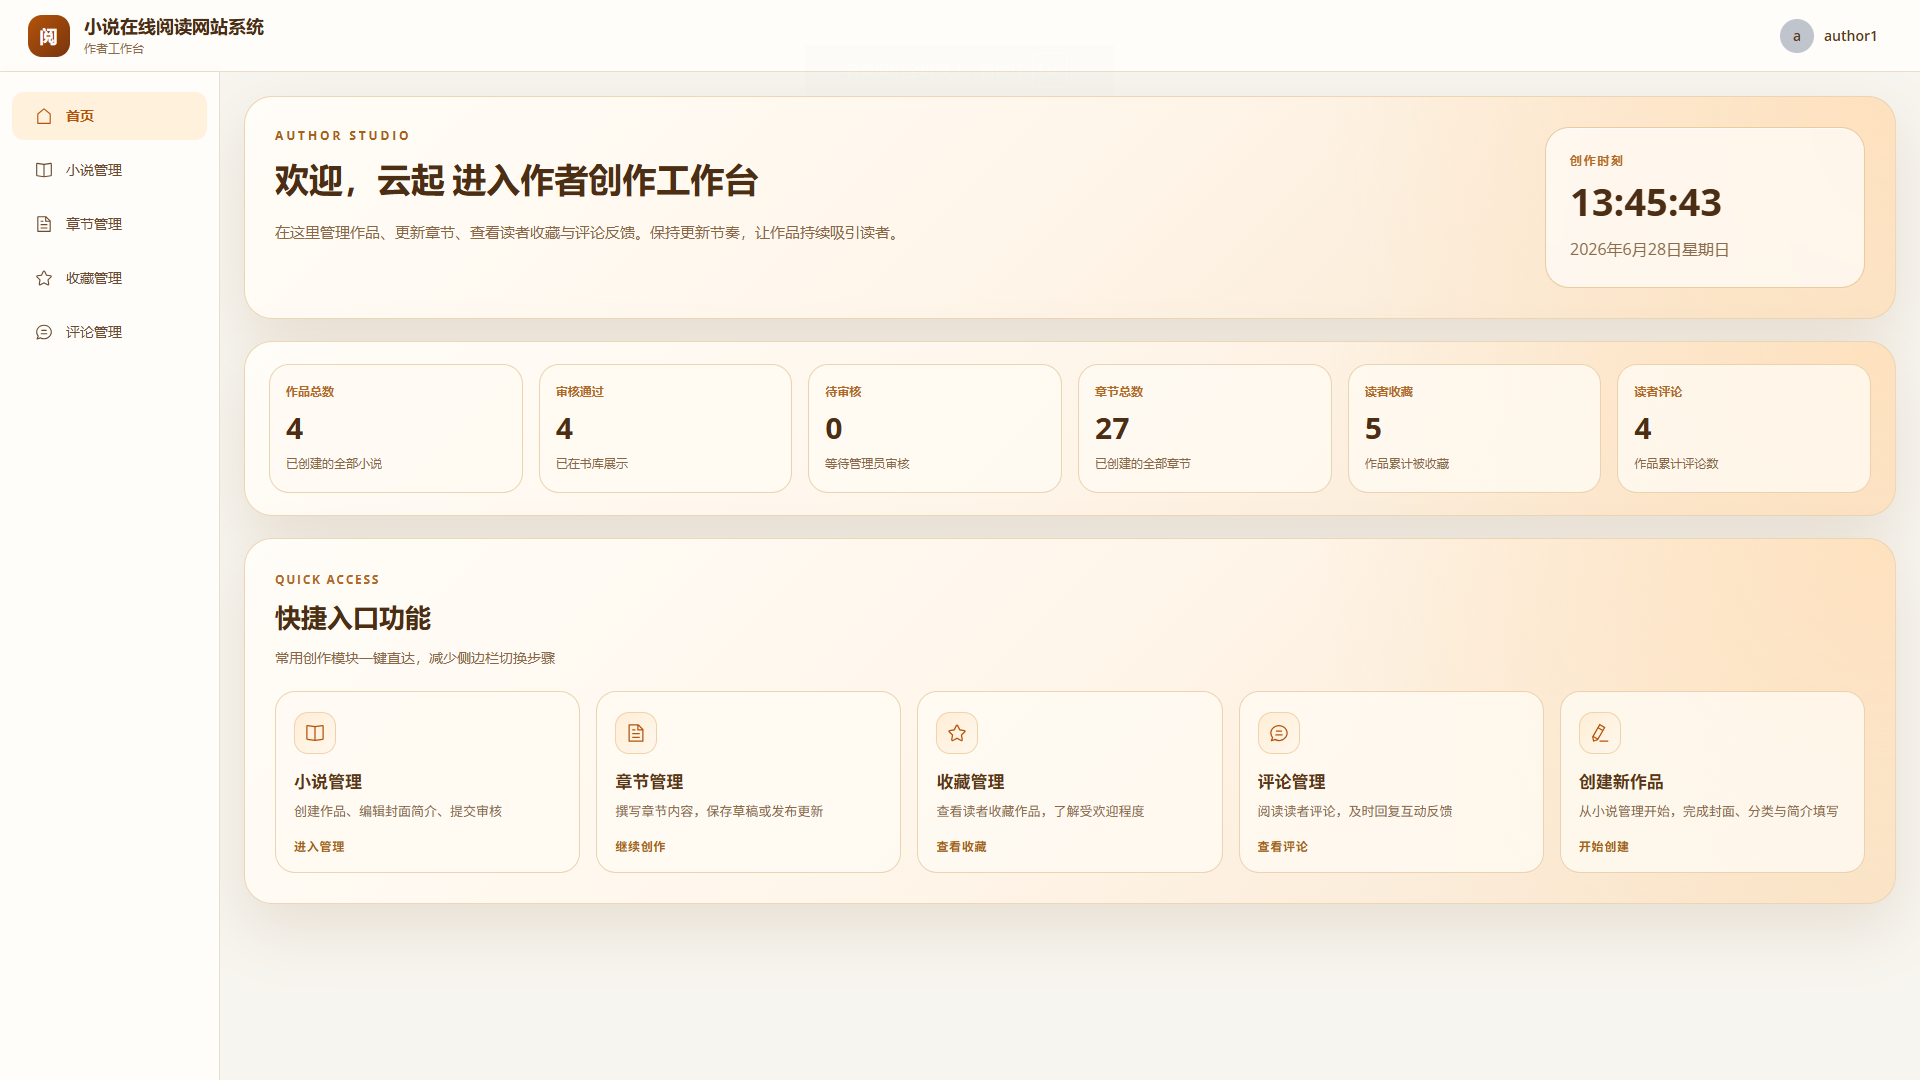The width and height of the screenshot is (1920, 1080).
Task: Click the 创建新作品 card title
Action: (1621, 782)
